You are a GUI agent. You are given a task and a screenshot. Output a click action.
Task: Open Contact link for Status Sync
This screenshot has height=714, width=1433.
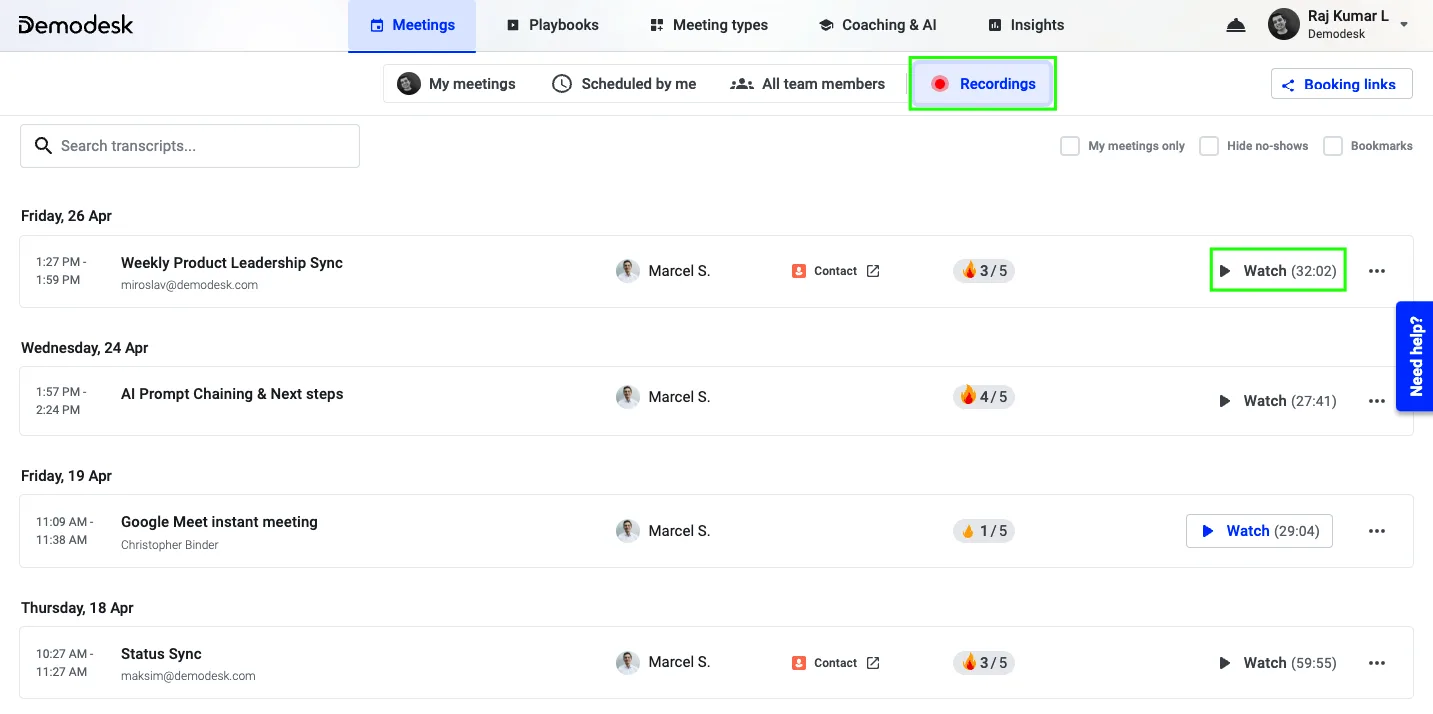point(835,663)
